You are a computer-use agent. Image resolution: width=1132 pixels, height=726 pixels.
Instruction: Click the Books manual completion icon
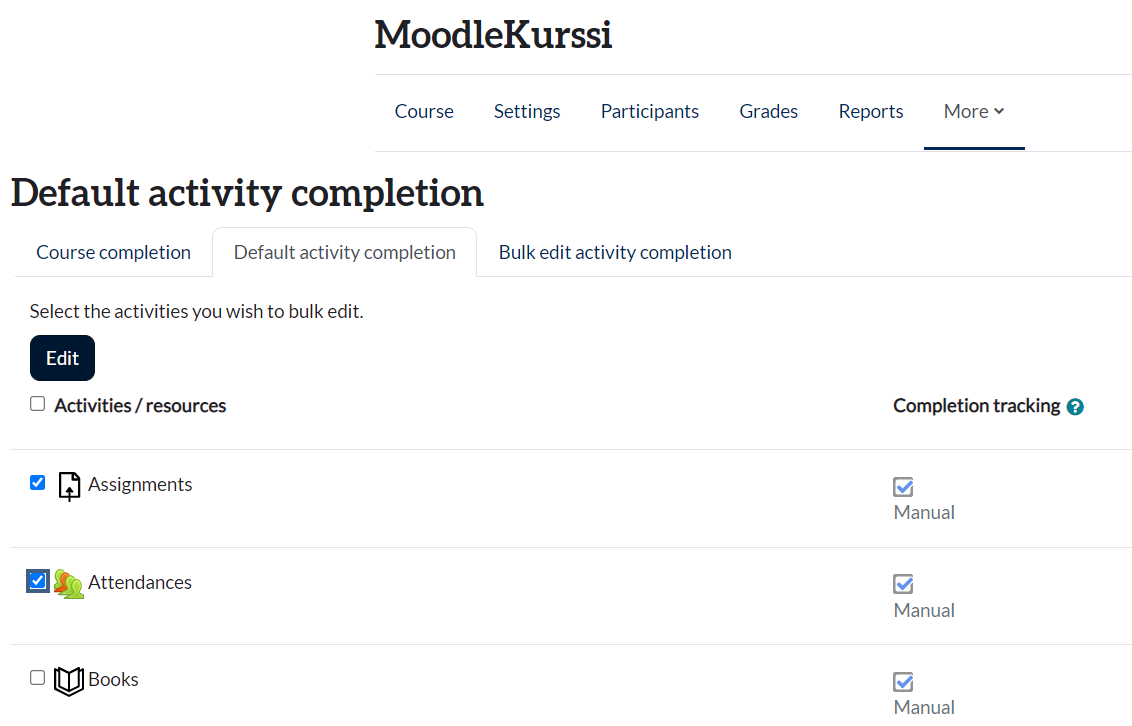click(903, 682)
